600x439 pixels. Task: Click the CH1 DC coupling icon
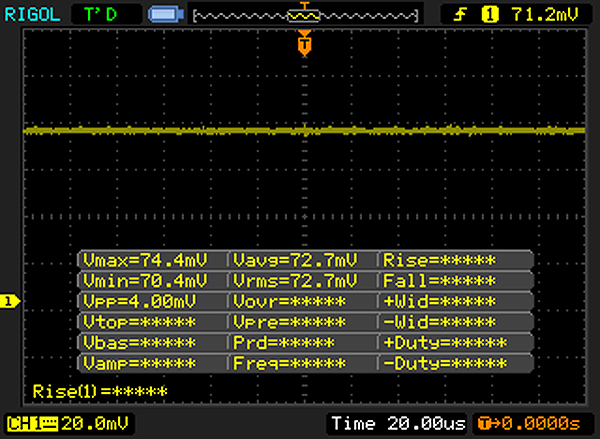48,423
